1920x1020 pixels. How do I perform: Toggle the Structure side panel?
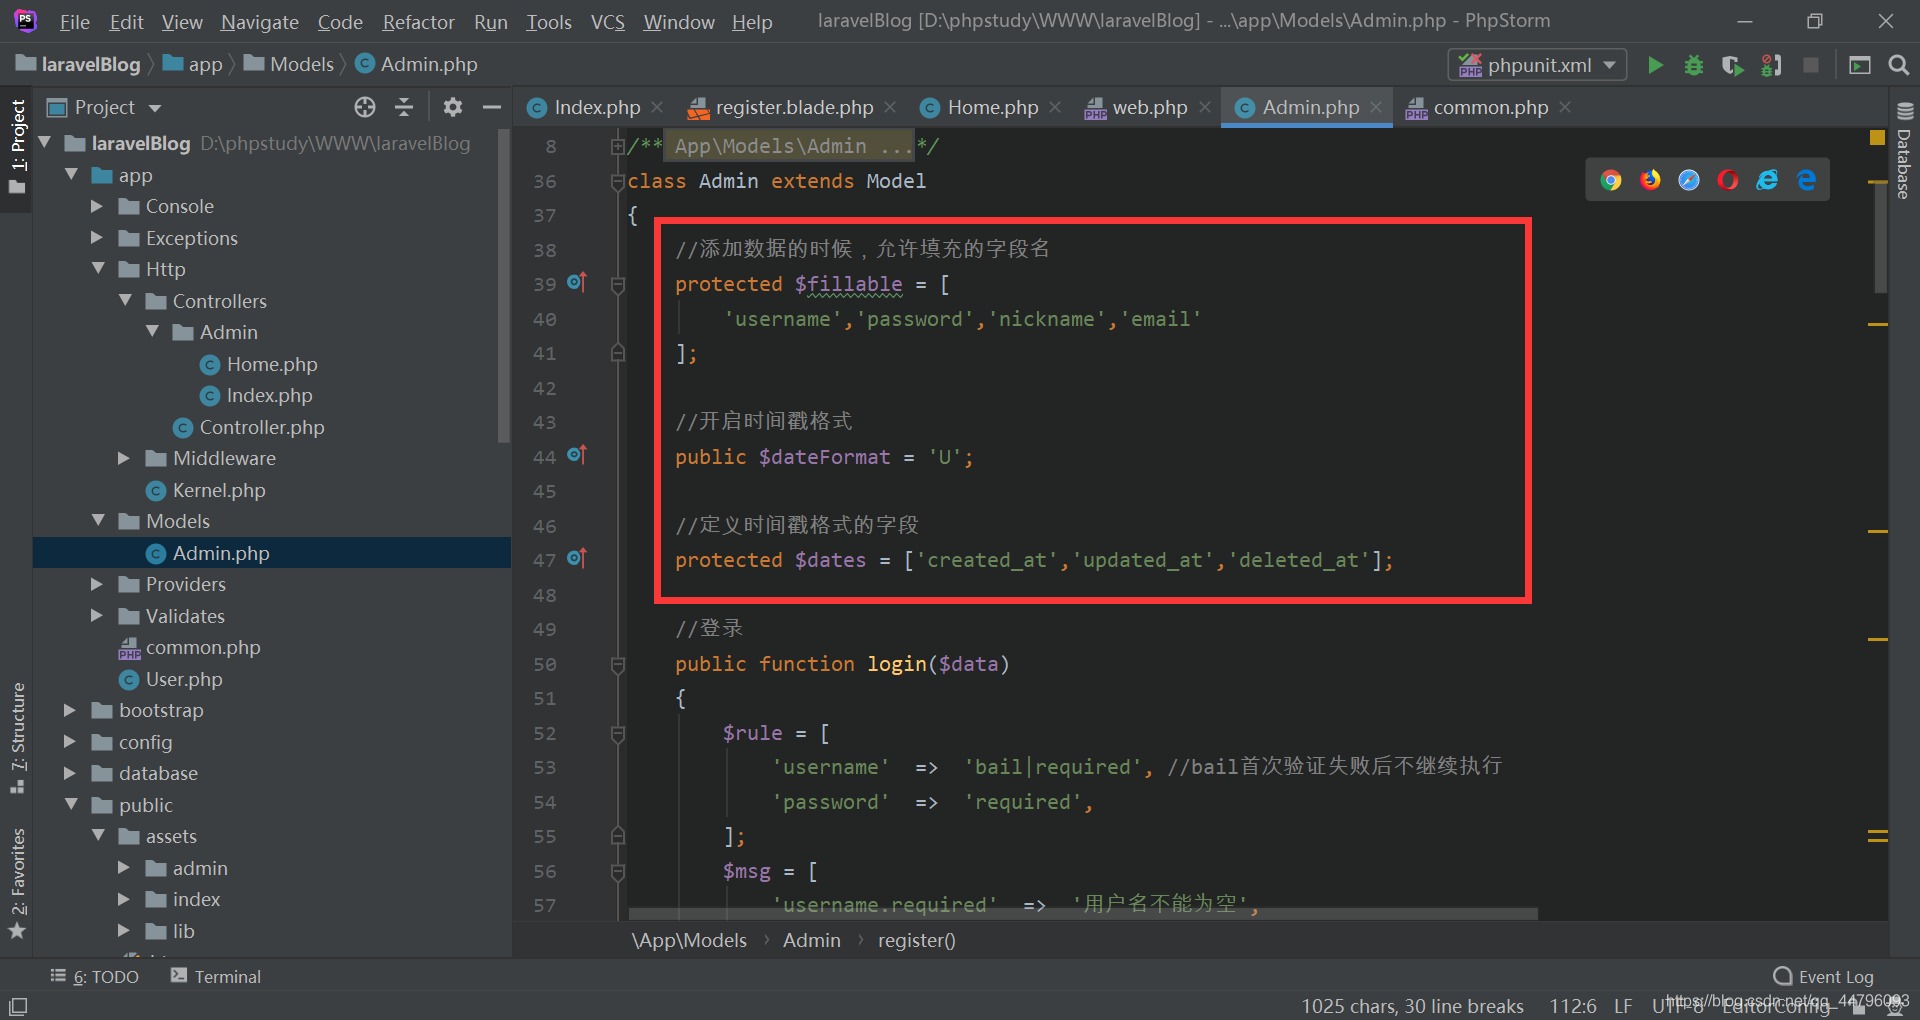click(x=17, y=738)
